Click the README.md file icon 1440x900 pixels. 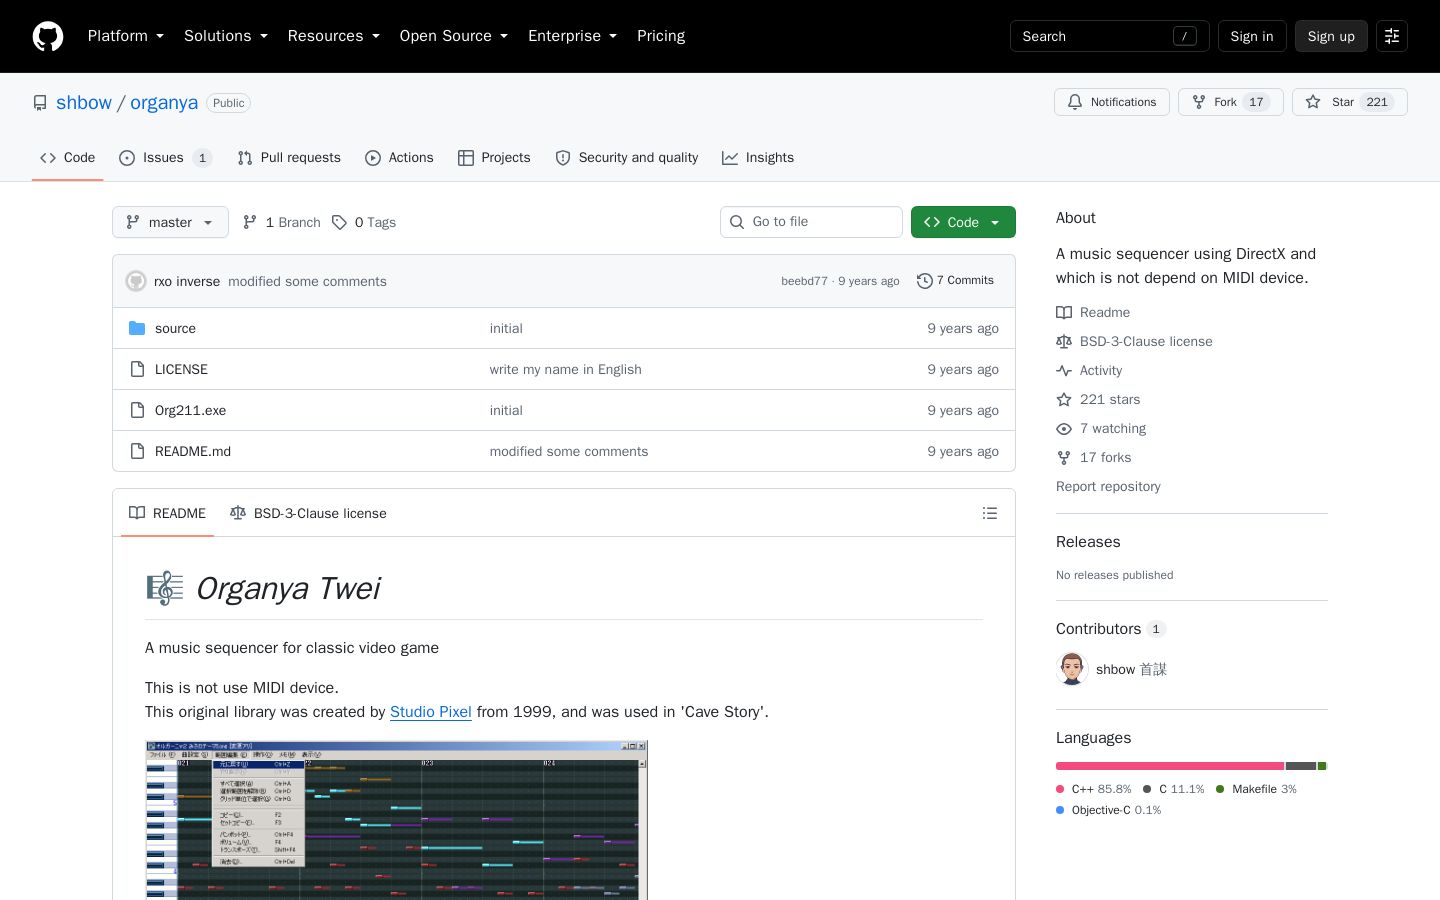[137, 451]
